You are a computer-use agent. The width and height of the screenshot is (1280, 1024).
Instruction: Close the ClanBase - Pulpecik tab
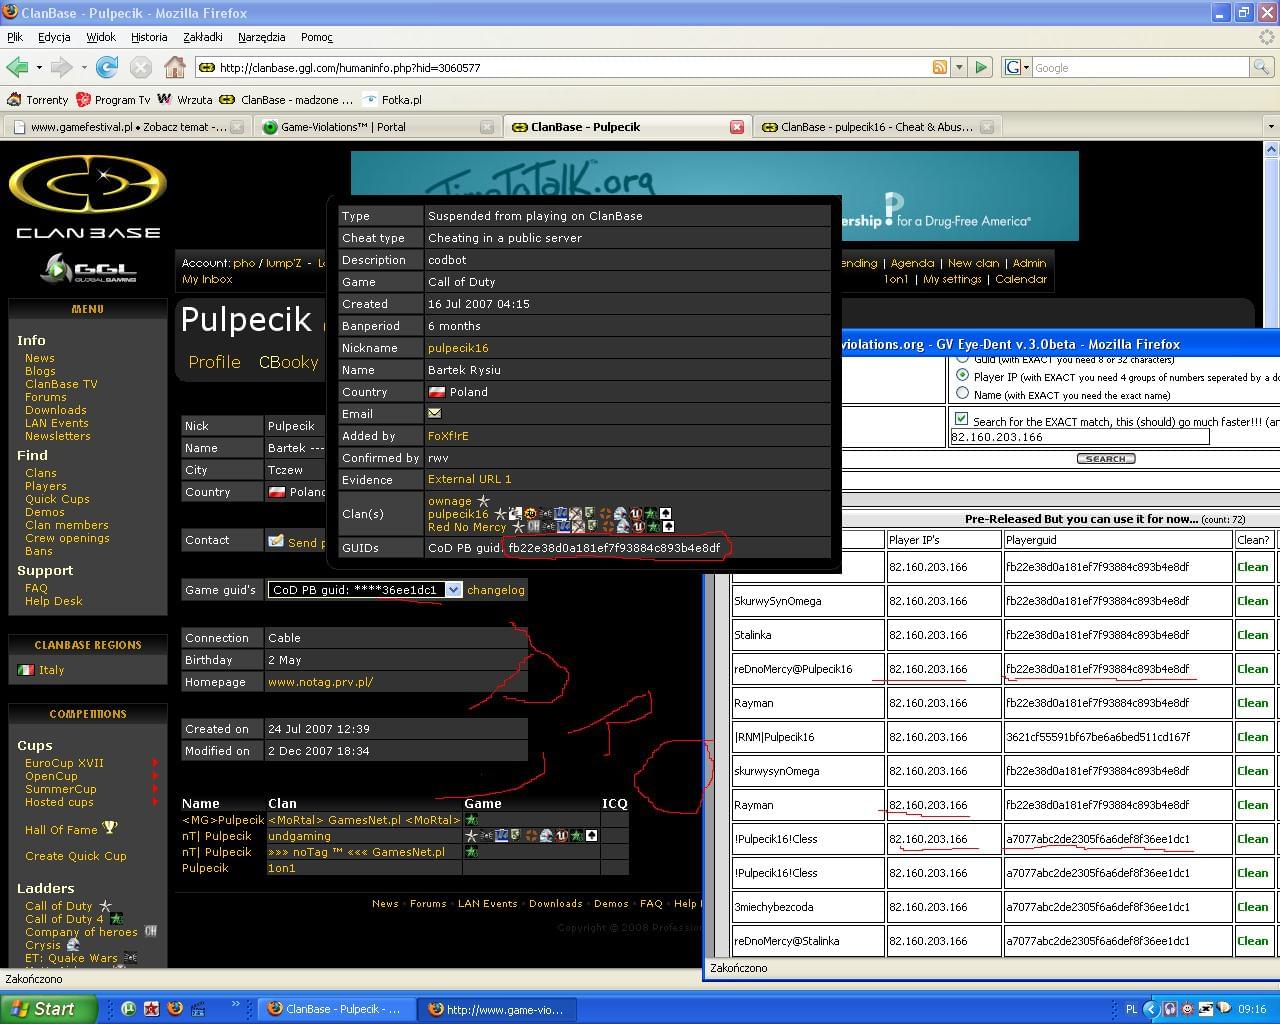(737, 127)
